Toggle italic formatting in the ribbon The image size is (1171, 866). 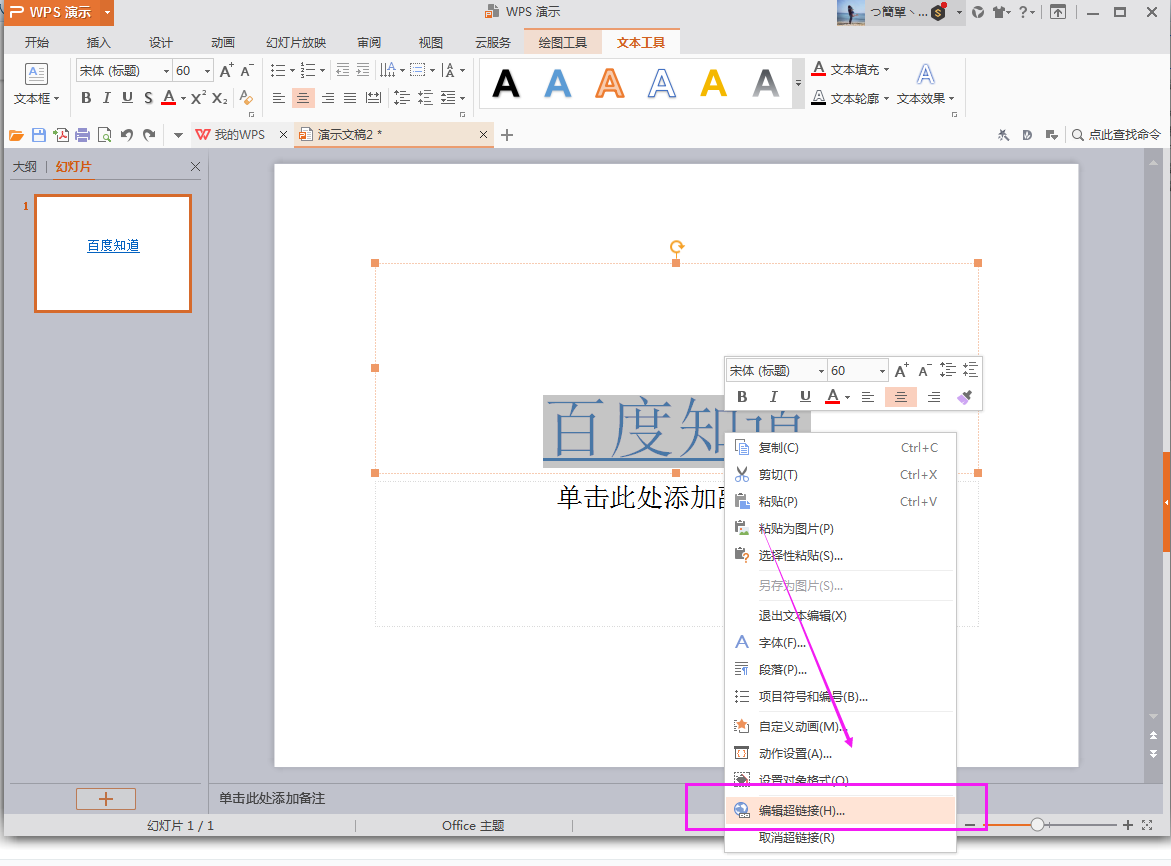click(x=107, y=98)
